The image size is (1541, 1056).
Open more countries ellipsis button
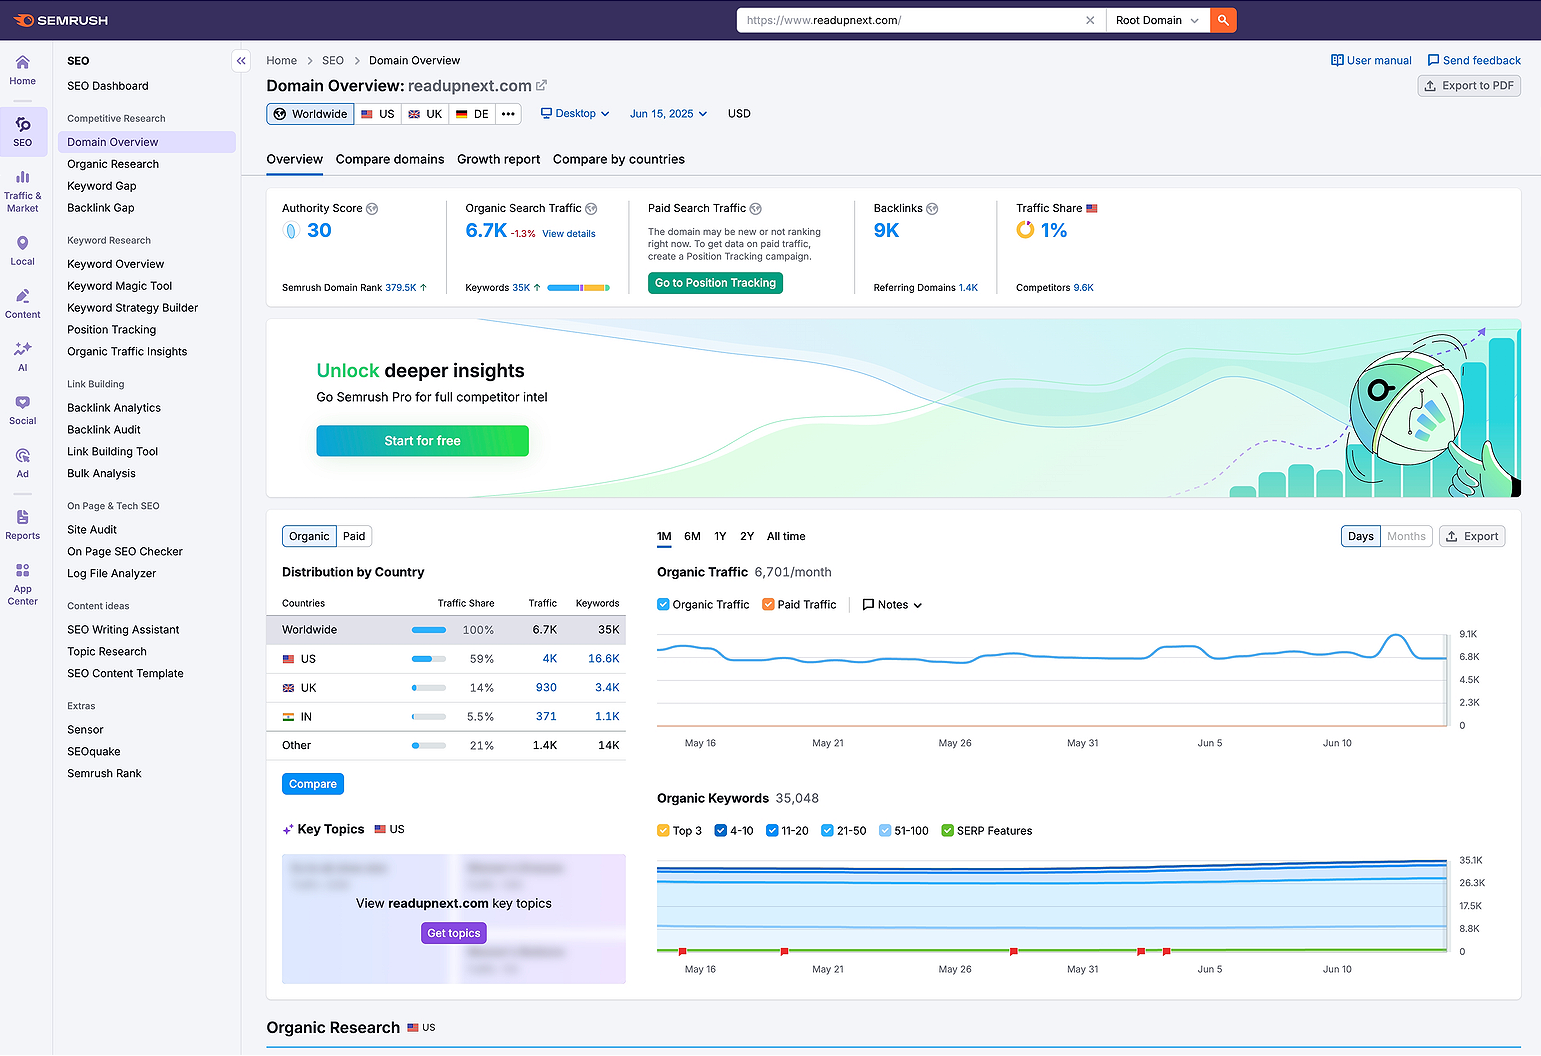(x=508, y=114)
